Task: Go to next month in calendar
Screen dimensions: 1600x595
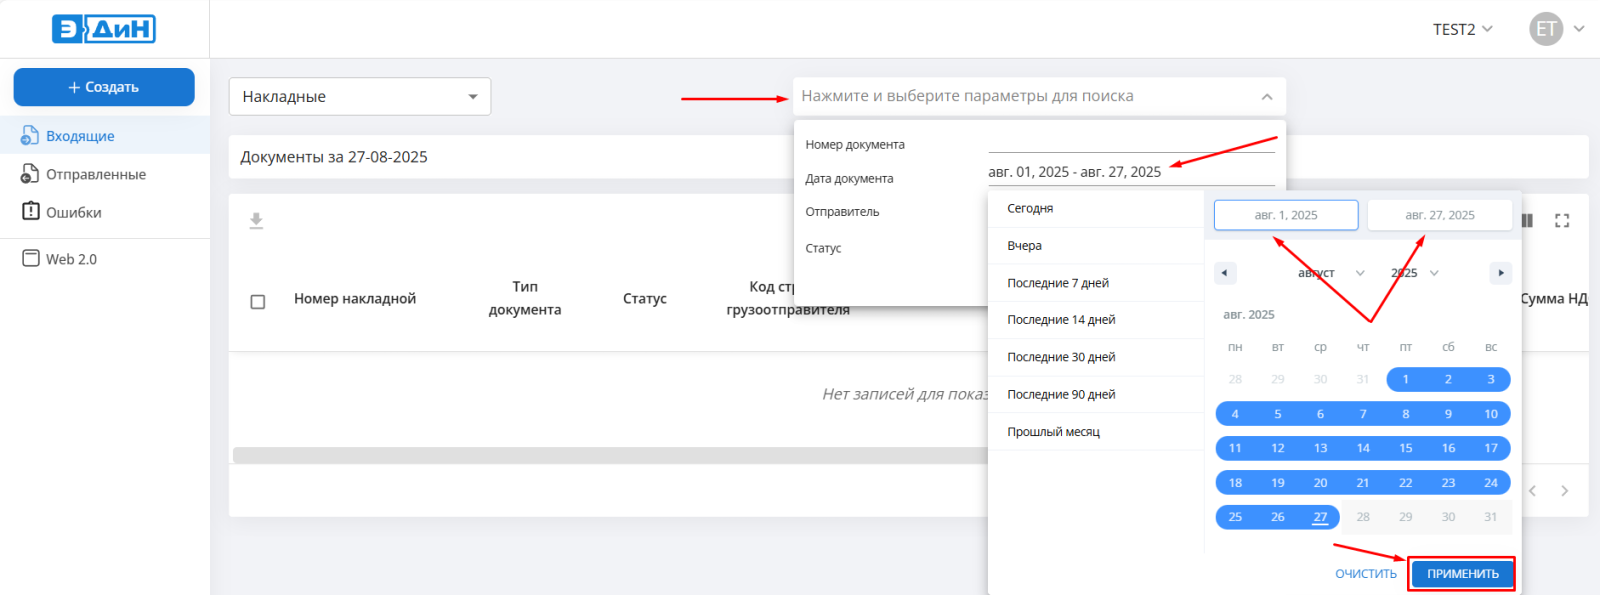Action: [x=1499, y=273]
